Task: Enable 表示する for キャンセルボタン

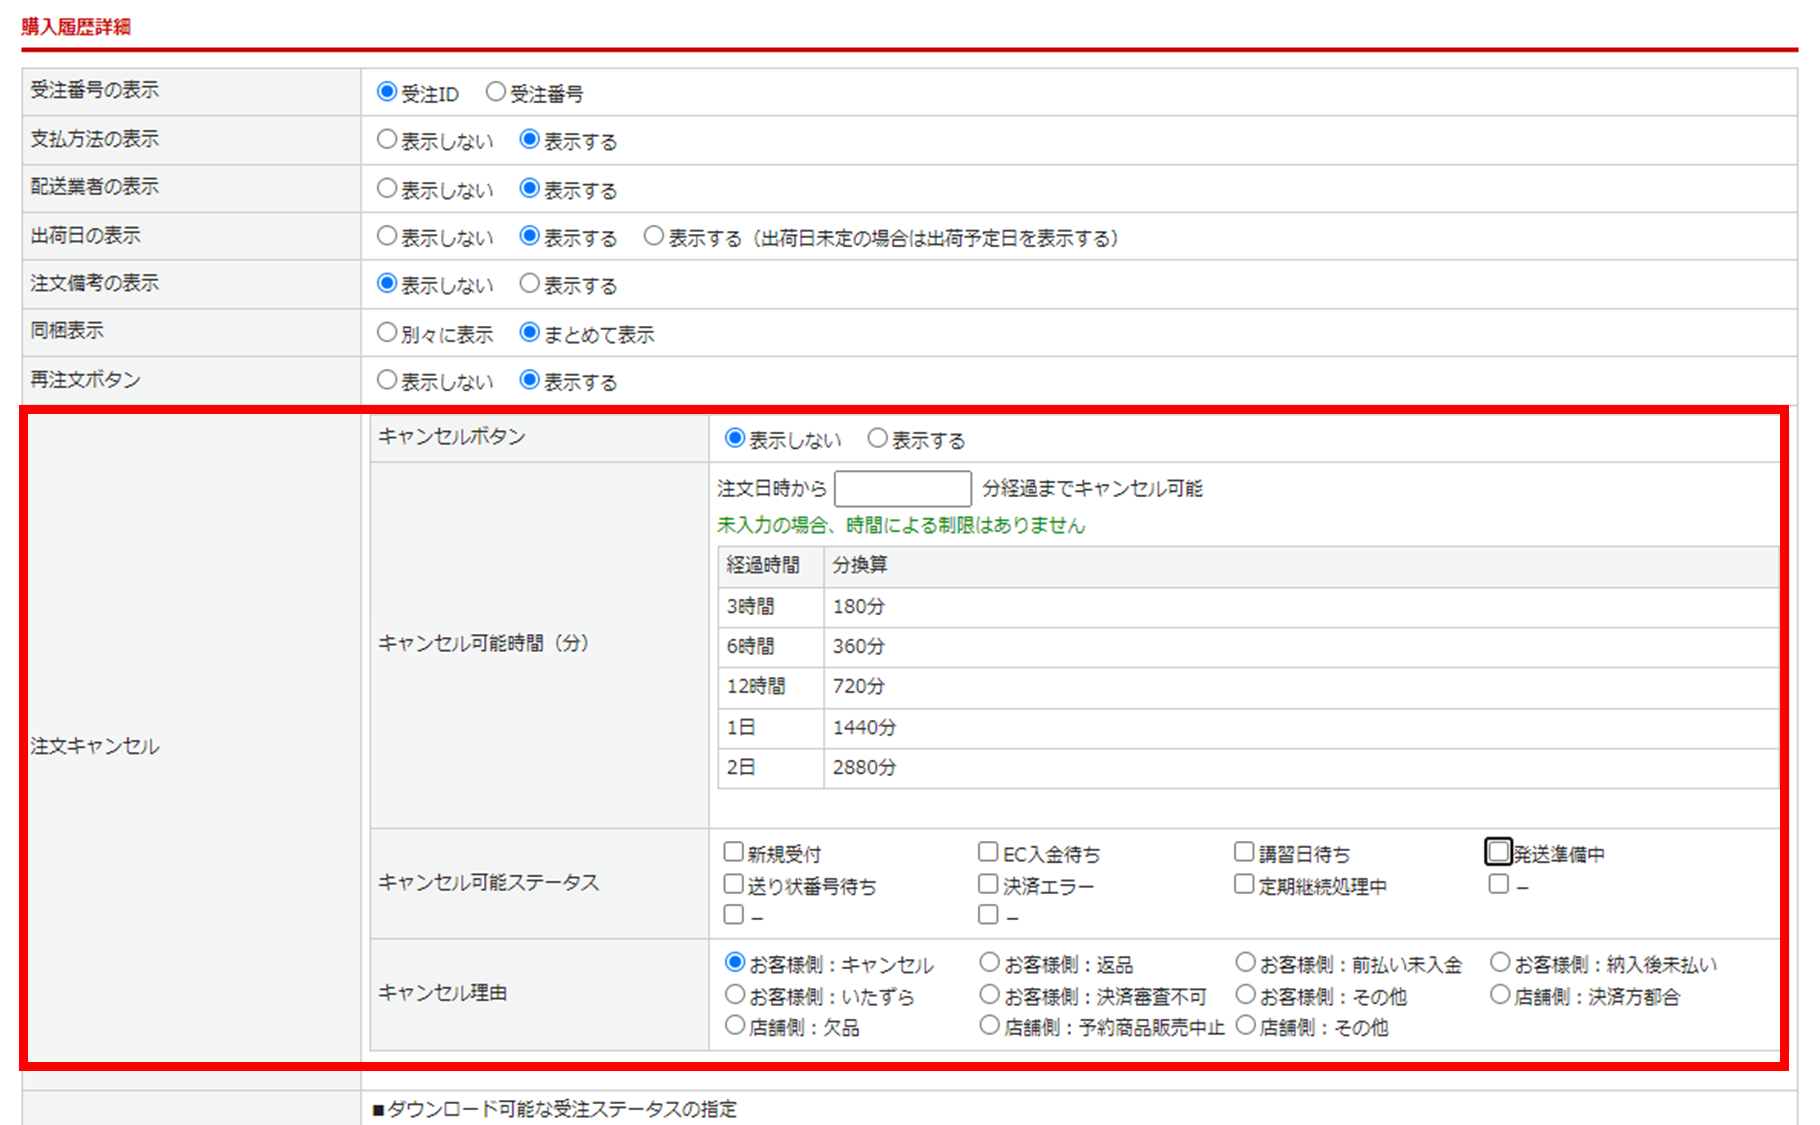Action: click(878, 438)
